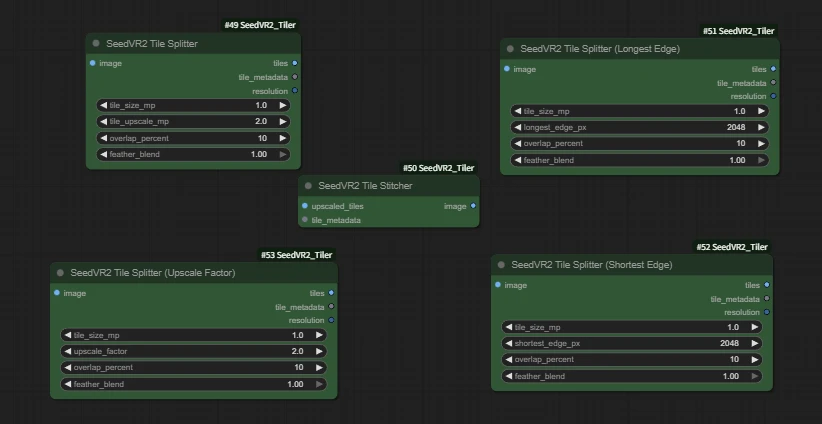The width and height of the screenshot is (822, 424).
Task: Click the overlap_percent field in Shortest Edge splitter
Action: point(630,360)
